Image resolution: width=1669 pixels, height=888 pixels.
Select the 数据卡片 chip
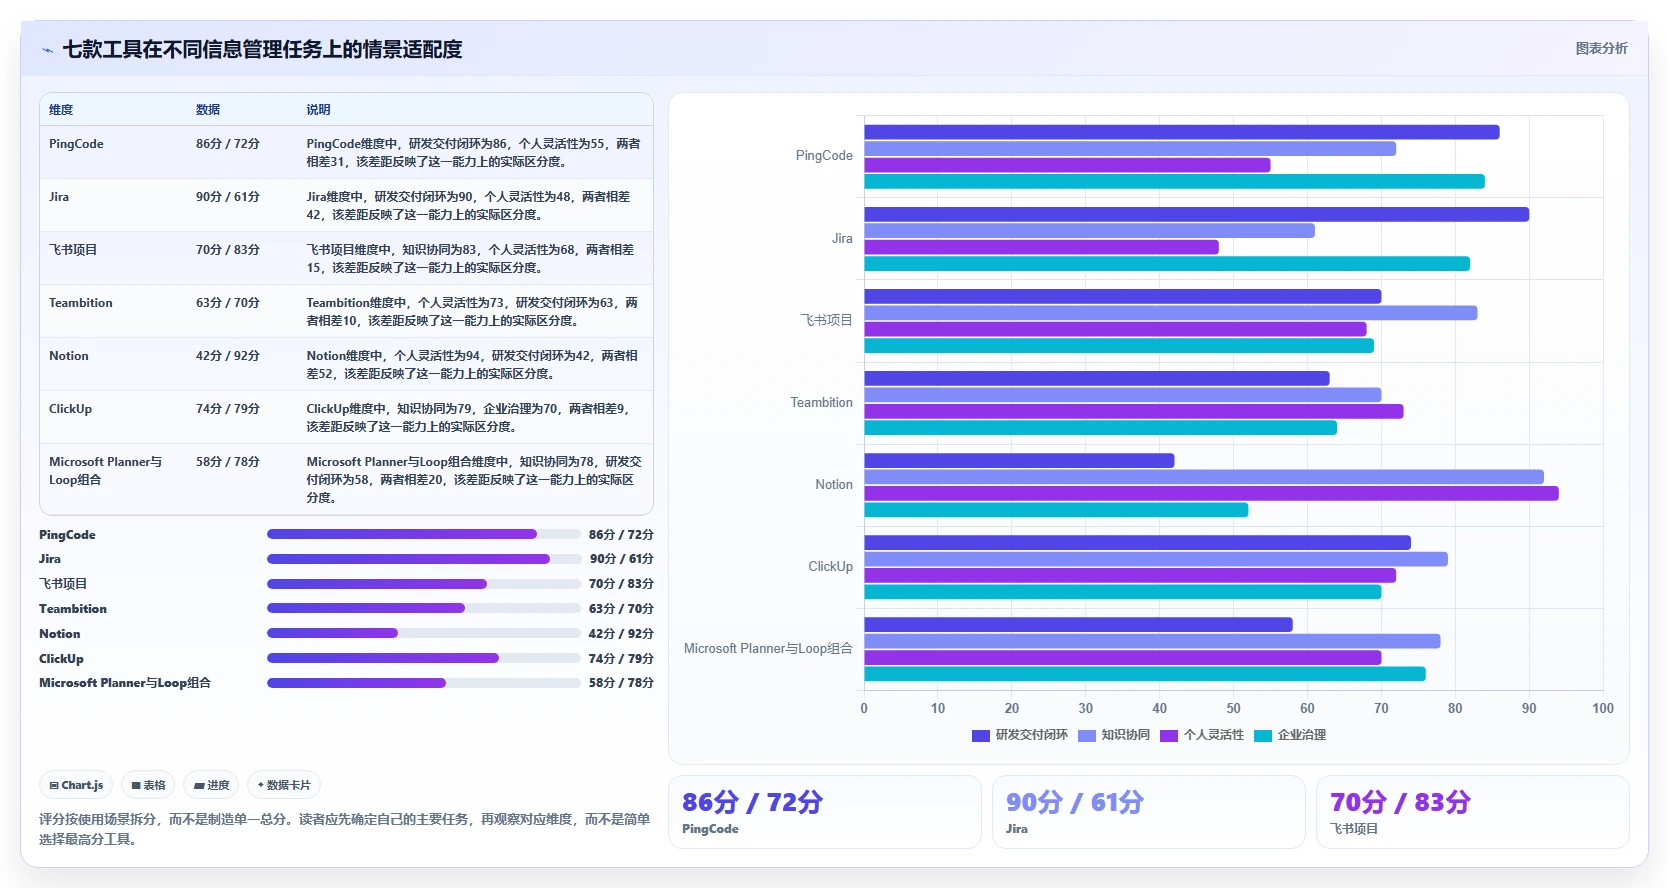click(284, 785)
